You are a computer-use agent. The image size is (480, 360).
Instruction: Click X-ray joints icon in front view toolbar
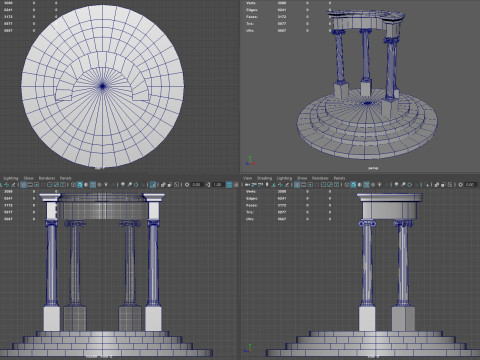tap(176, 185)
